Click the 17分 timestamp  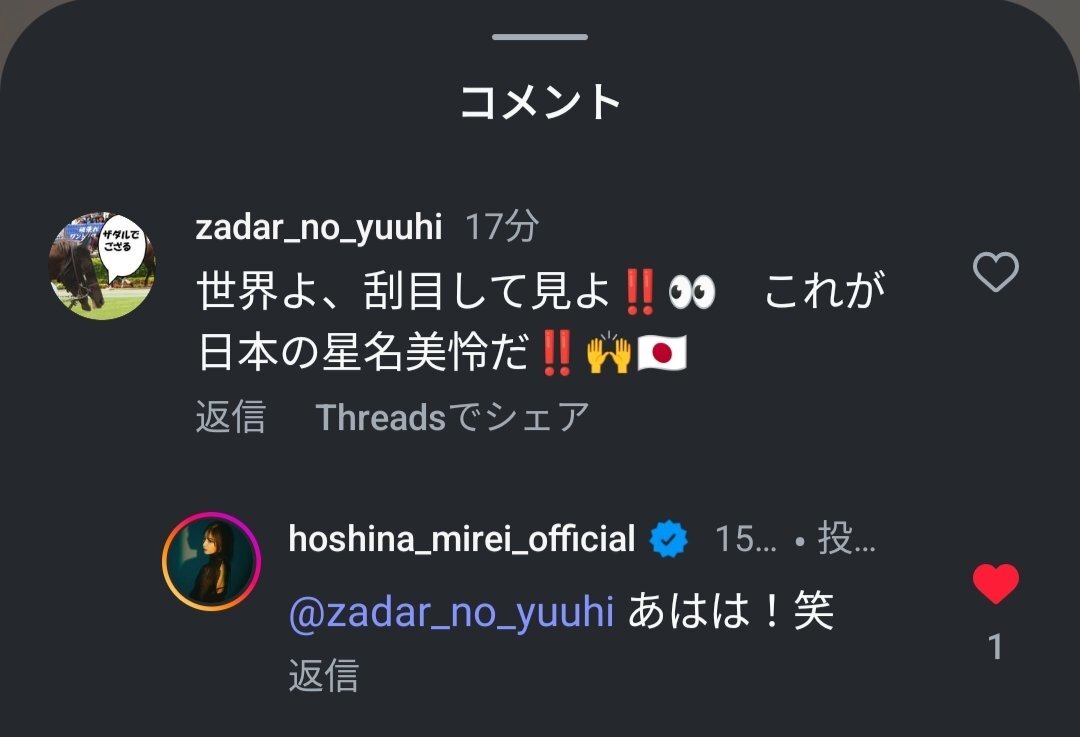[501, 227]
